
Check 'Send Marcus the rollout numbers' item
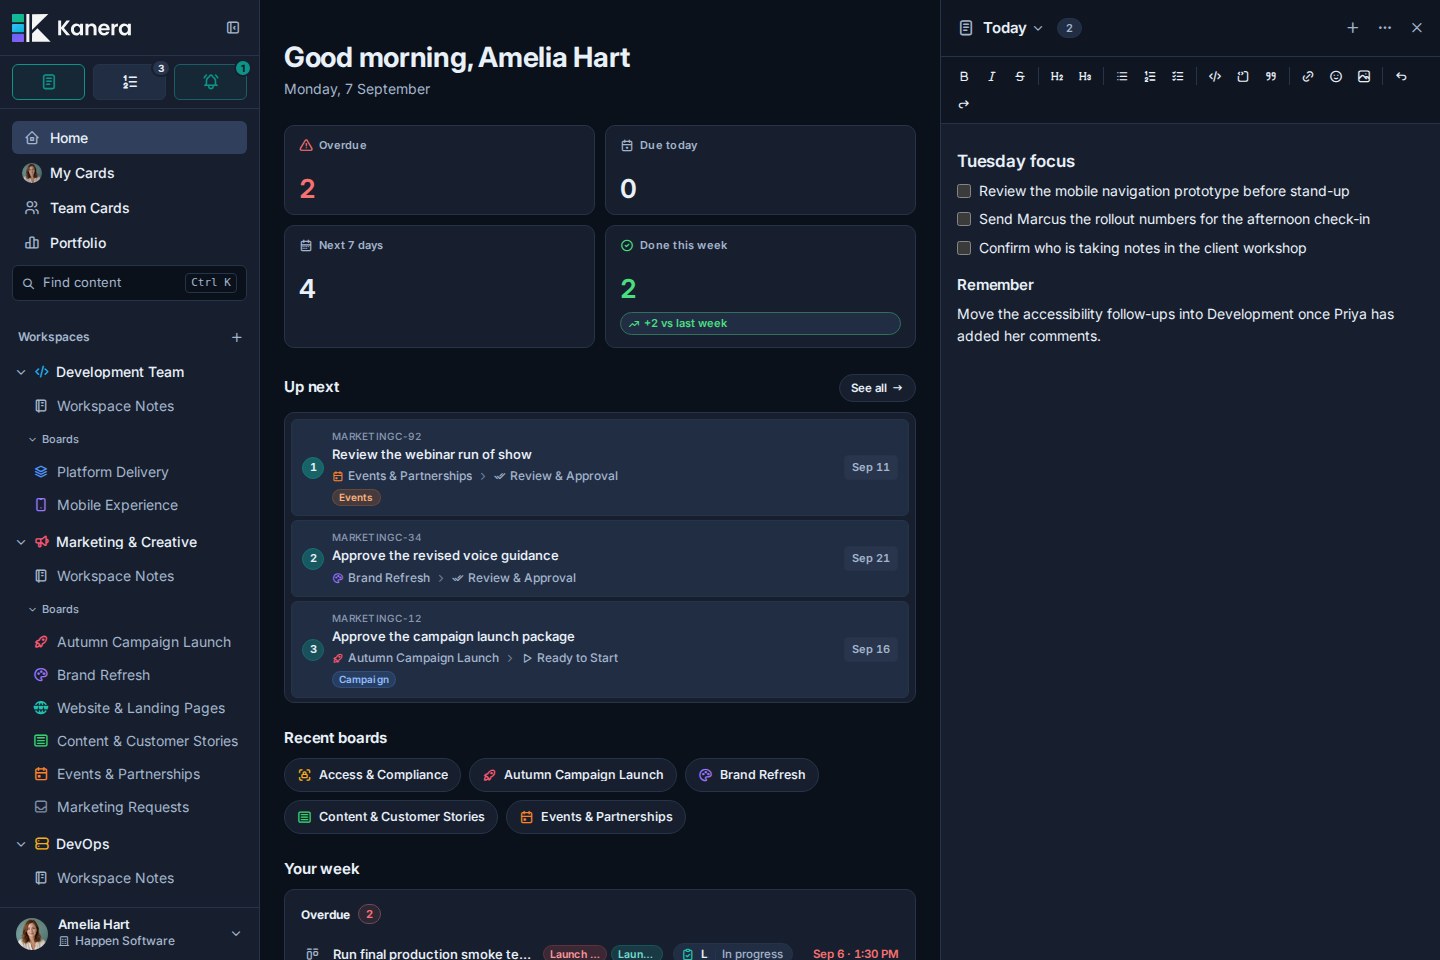(964, 219)
